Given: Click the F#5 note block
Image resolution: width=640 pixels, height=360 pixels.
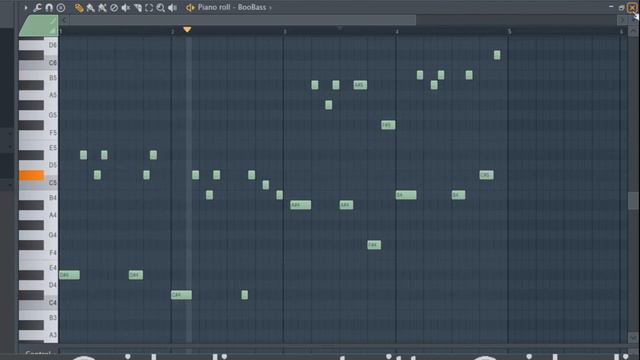Looking at the screenshot, I should coord(388,125).
